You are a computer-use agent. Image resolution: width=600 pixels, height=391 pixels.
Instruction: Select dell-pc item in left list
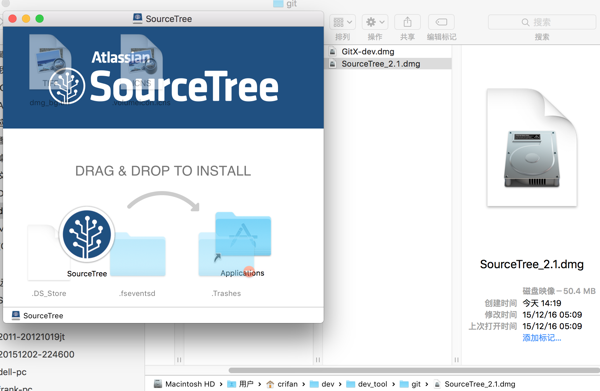(13, 372)
